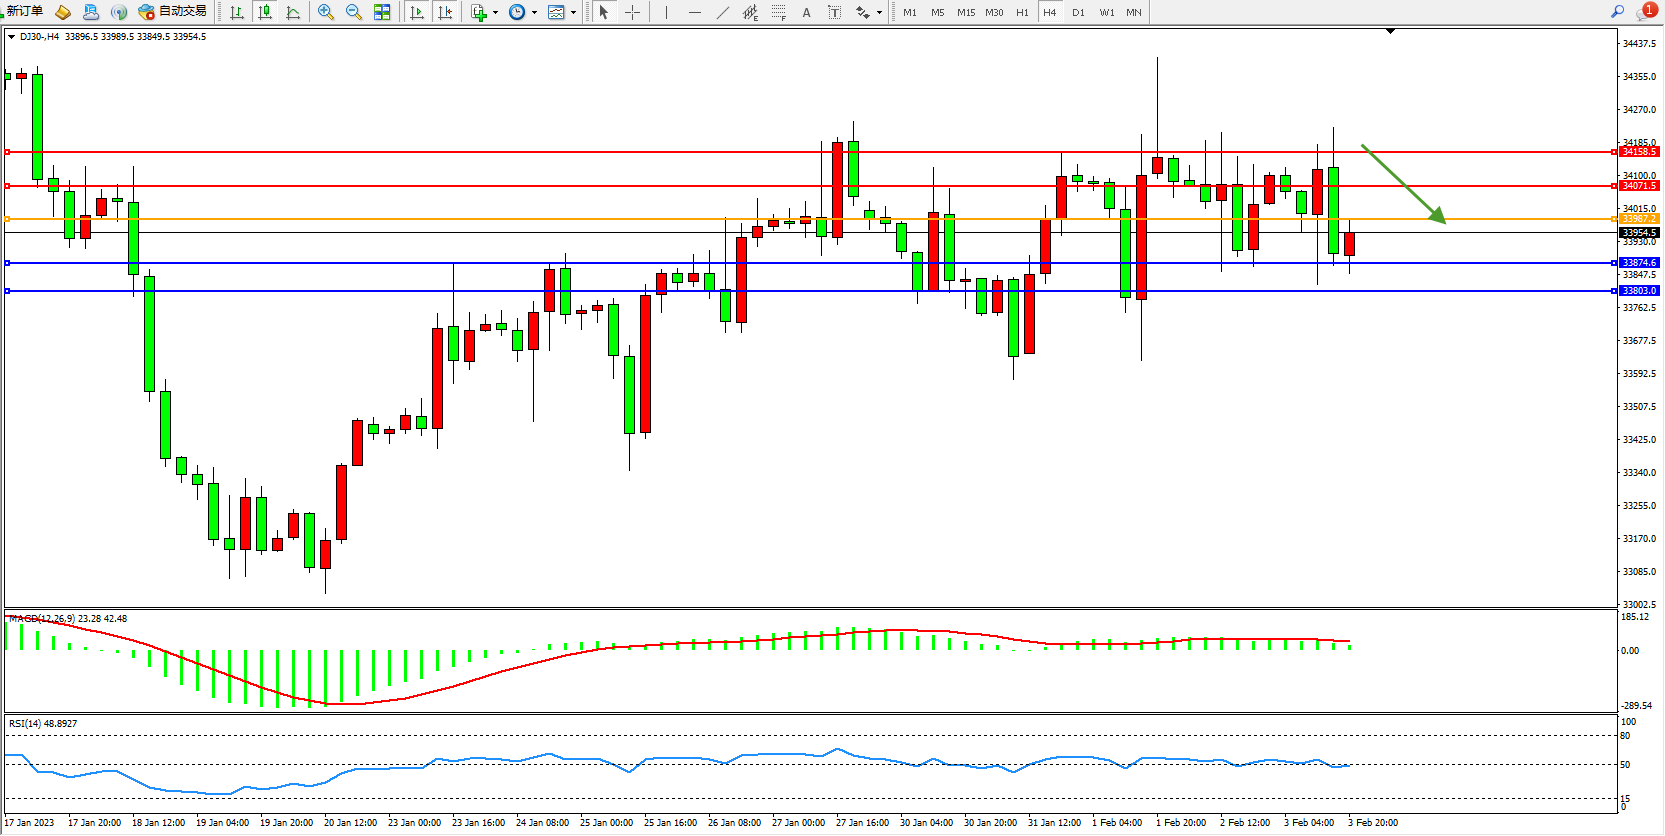This screenshot has width=1665, height=836.
Task: Click the 自动交易 auto trading button
Action: tap(173, 12)
